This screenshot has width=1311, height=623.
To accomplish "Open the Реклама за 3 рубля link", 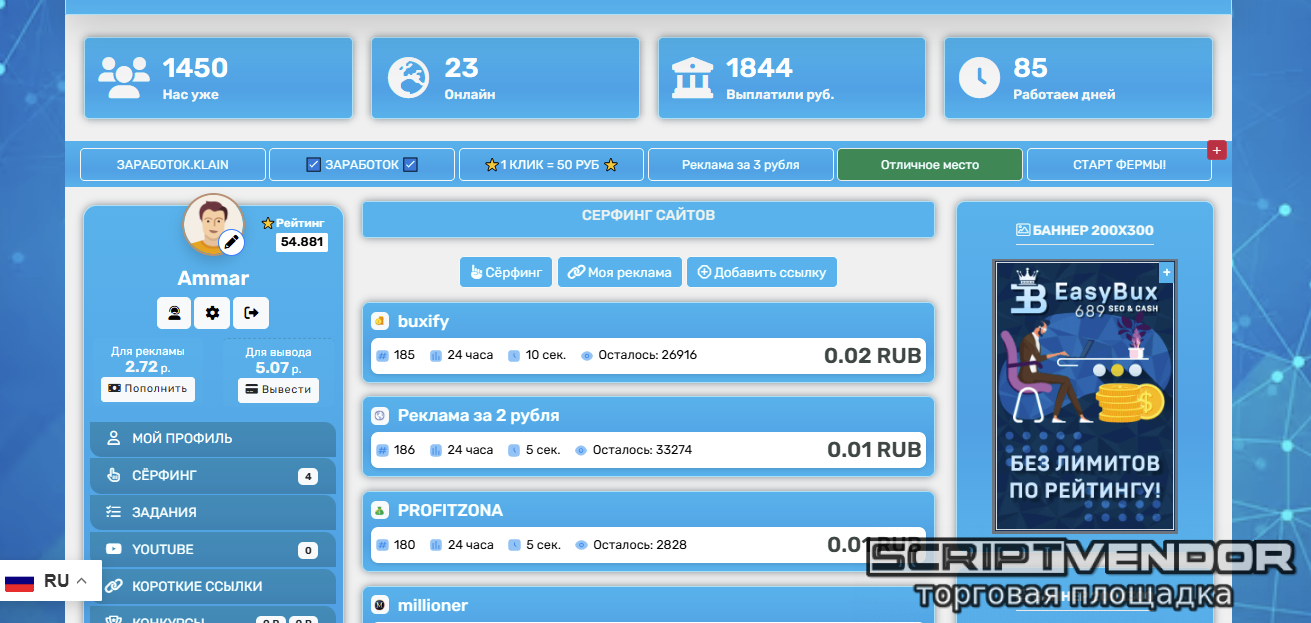I will pos(741,165).
